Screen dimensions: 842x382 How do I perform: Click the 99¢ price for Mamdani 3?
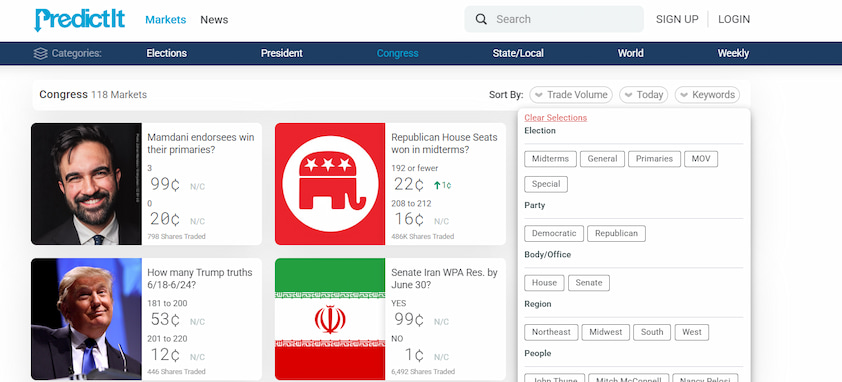[165, 185]
